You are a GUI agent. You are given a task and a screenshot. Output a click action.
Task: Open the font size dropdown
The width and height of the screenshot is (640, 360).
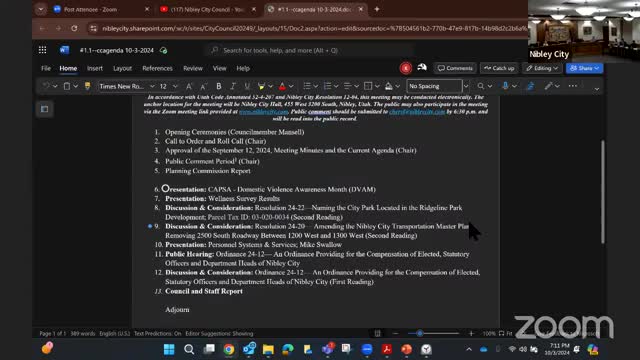pos(175,86)
